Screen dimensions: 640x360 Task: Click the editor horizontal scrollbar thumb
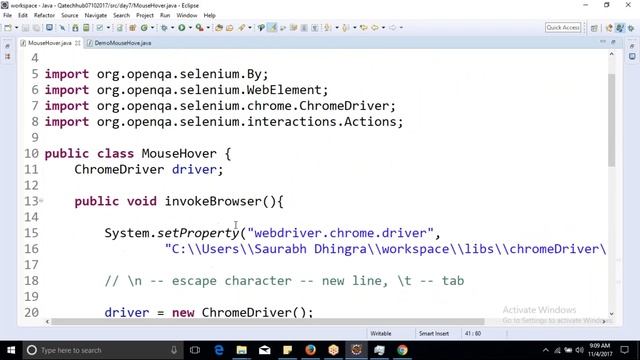[x=267, y=321]
